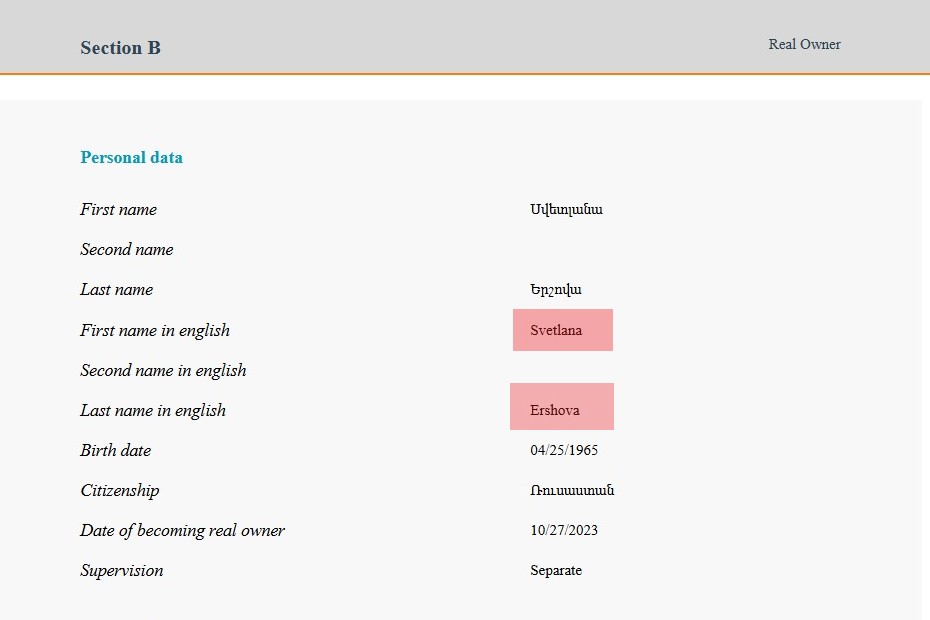The width and height of the screenshot is (930, 620).
Task: Click the Last name in english label
Action: tap(153, 411)
